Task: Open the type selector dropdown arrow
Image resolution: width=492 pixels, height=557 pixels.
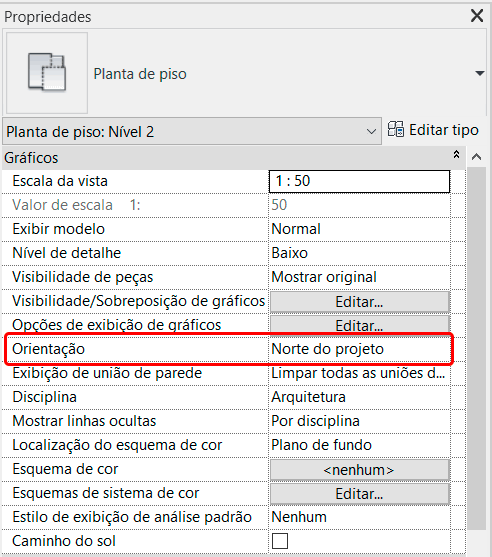Action: click(480, 74)
